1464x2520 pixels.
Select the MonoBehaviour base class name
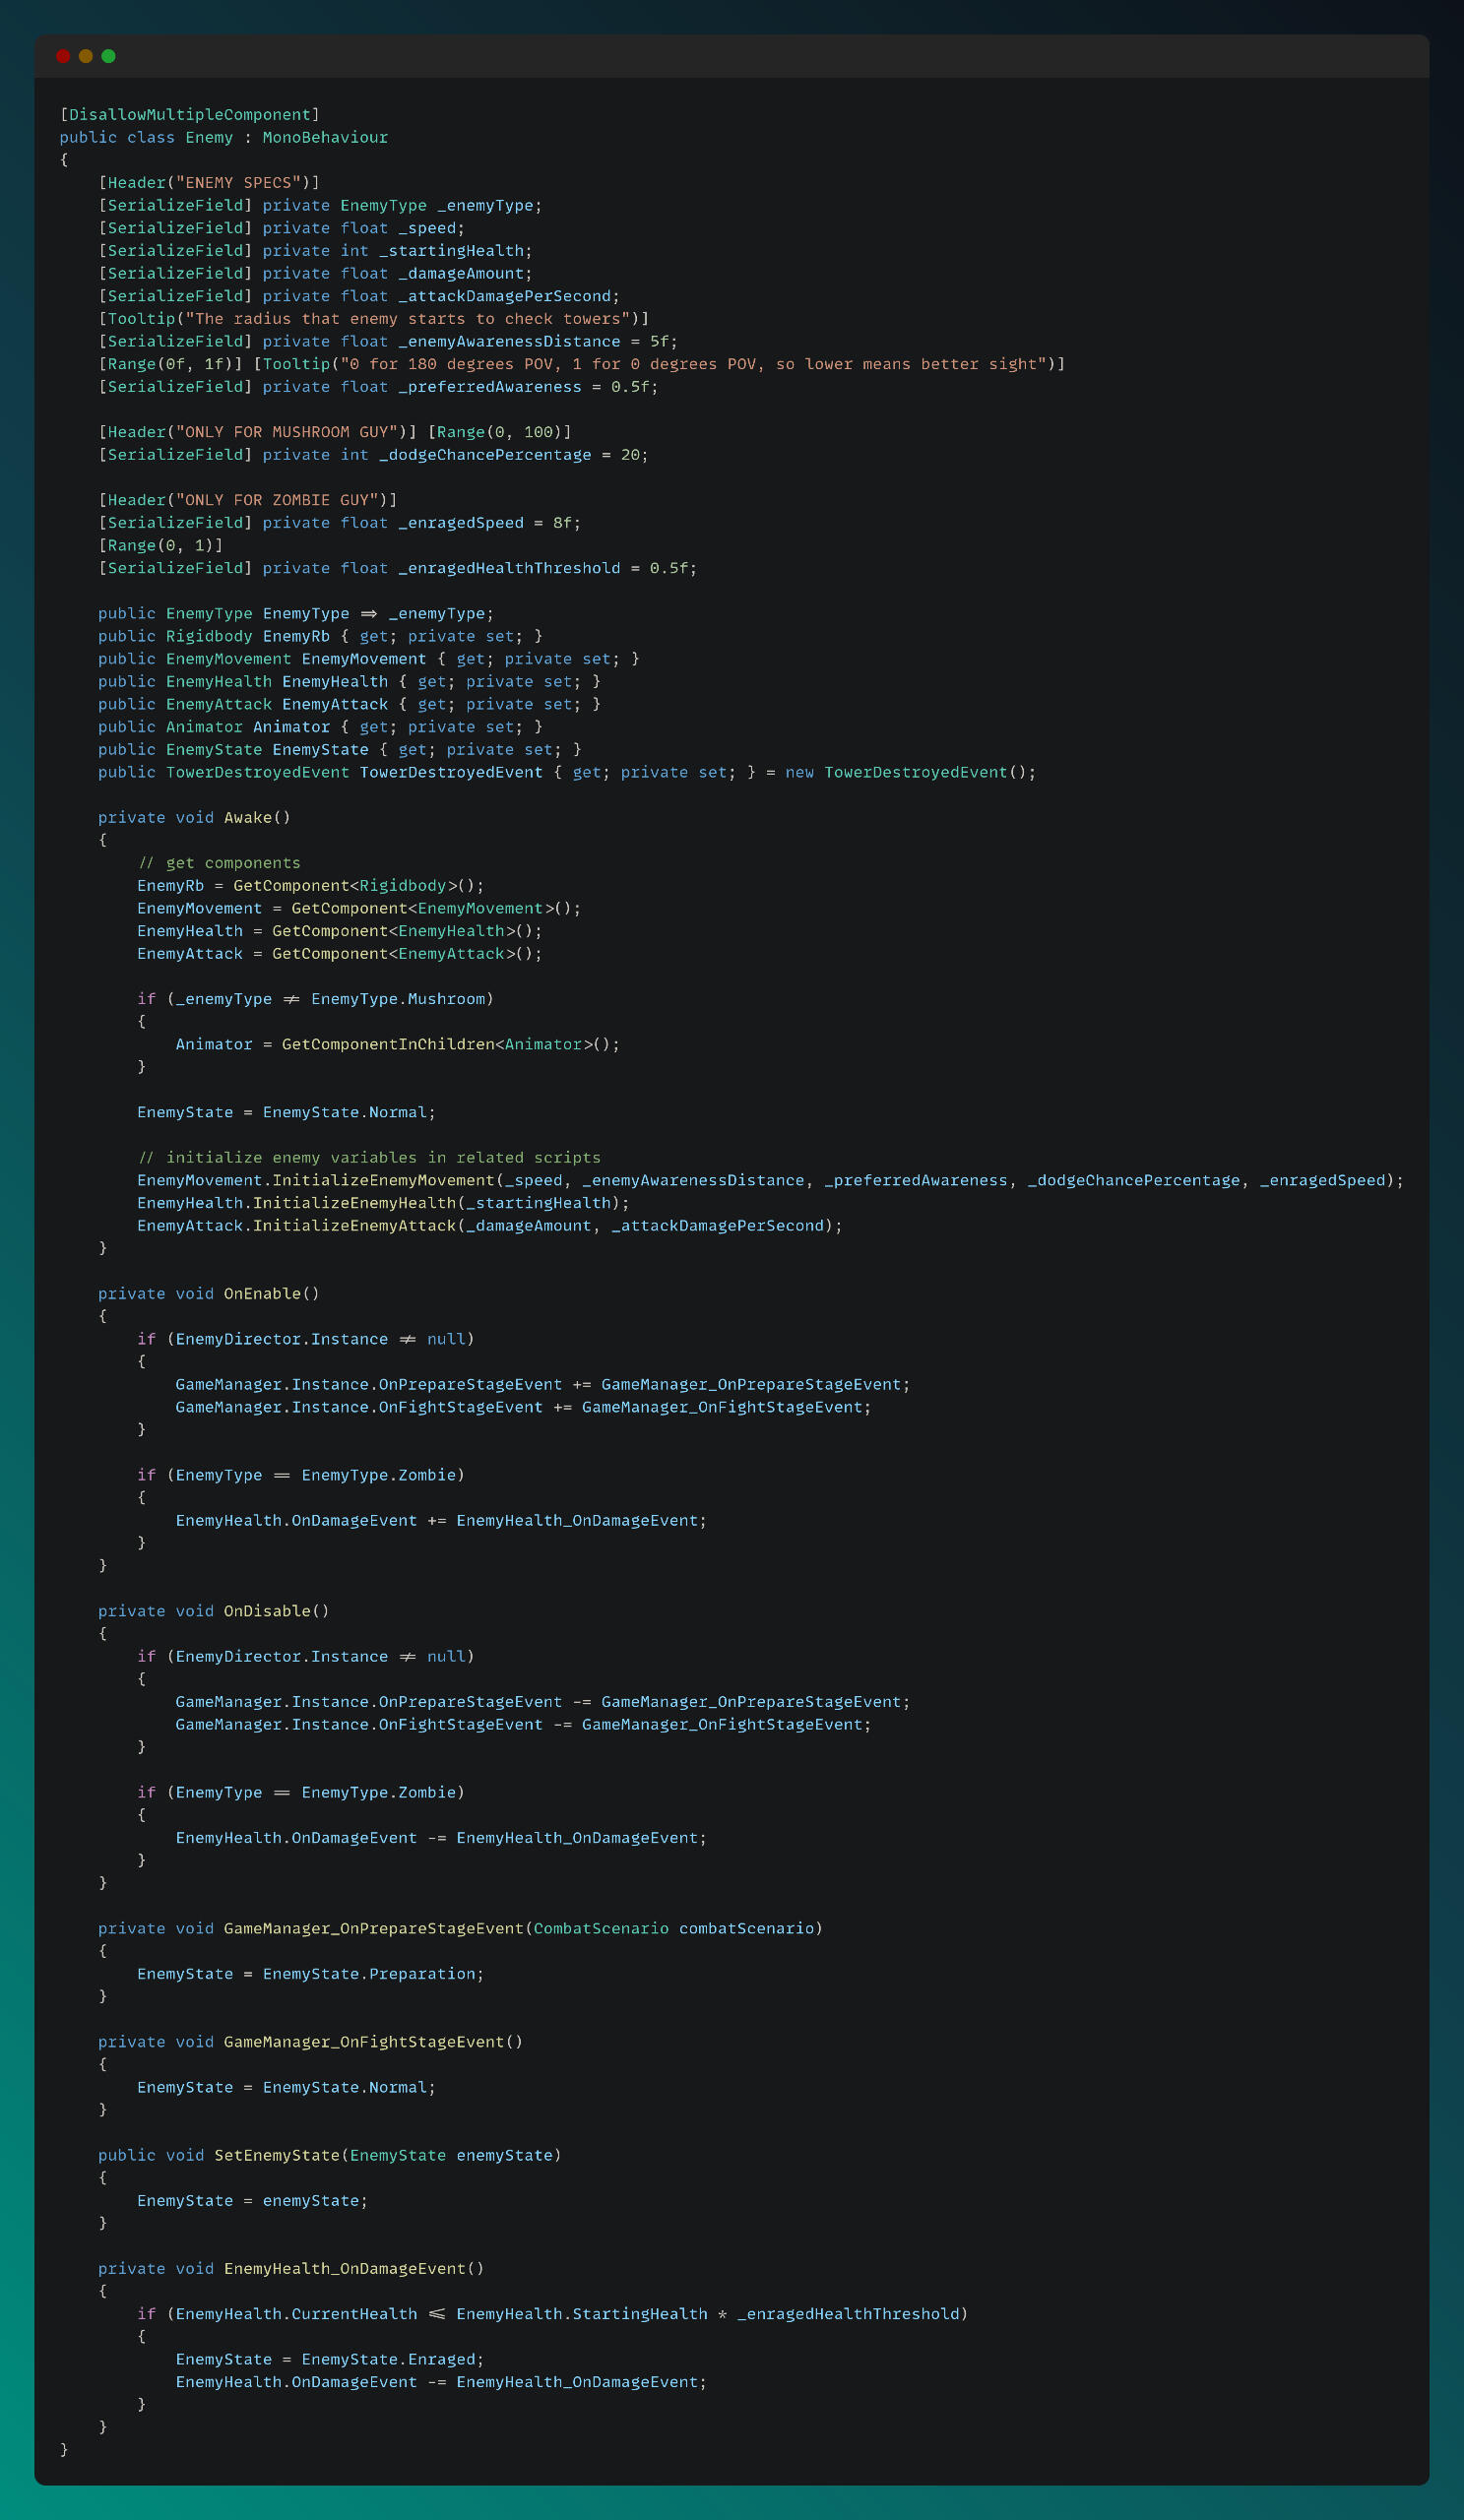[325, 138]
